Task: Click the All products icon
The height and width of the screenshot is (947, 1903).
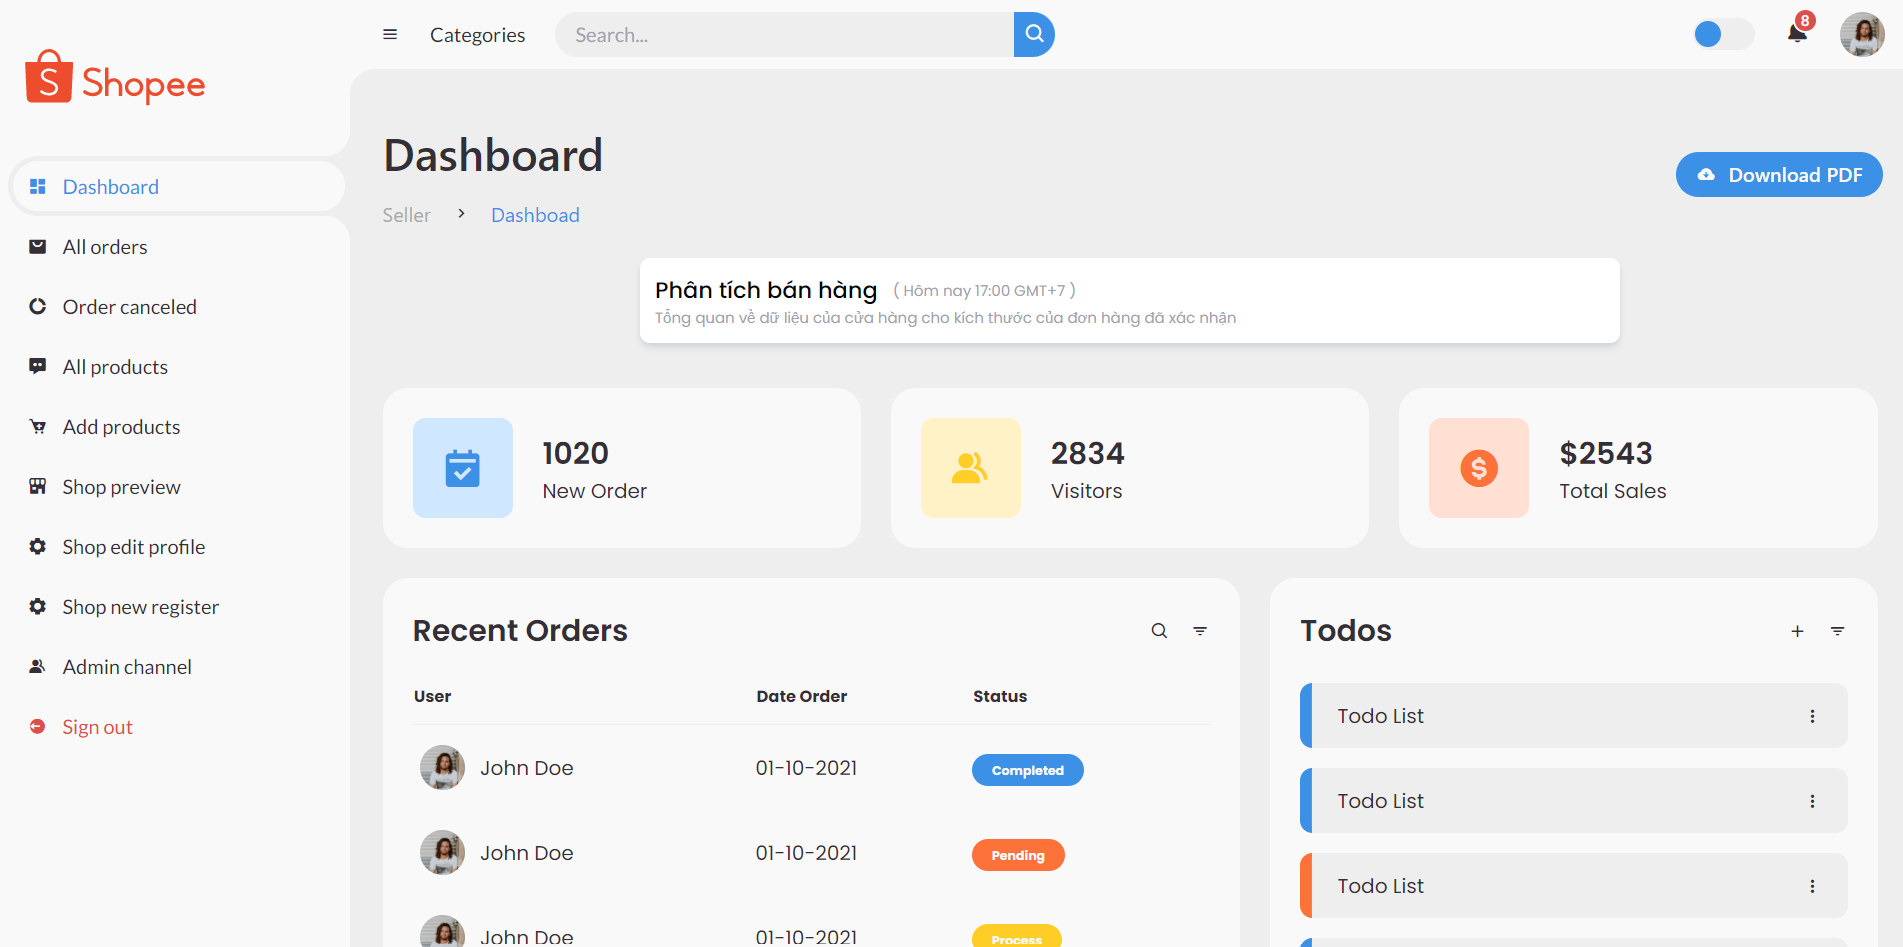Action: coord(38,367)
